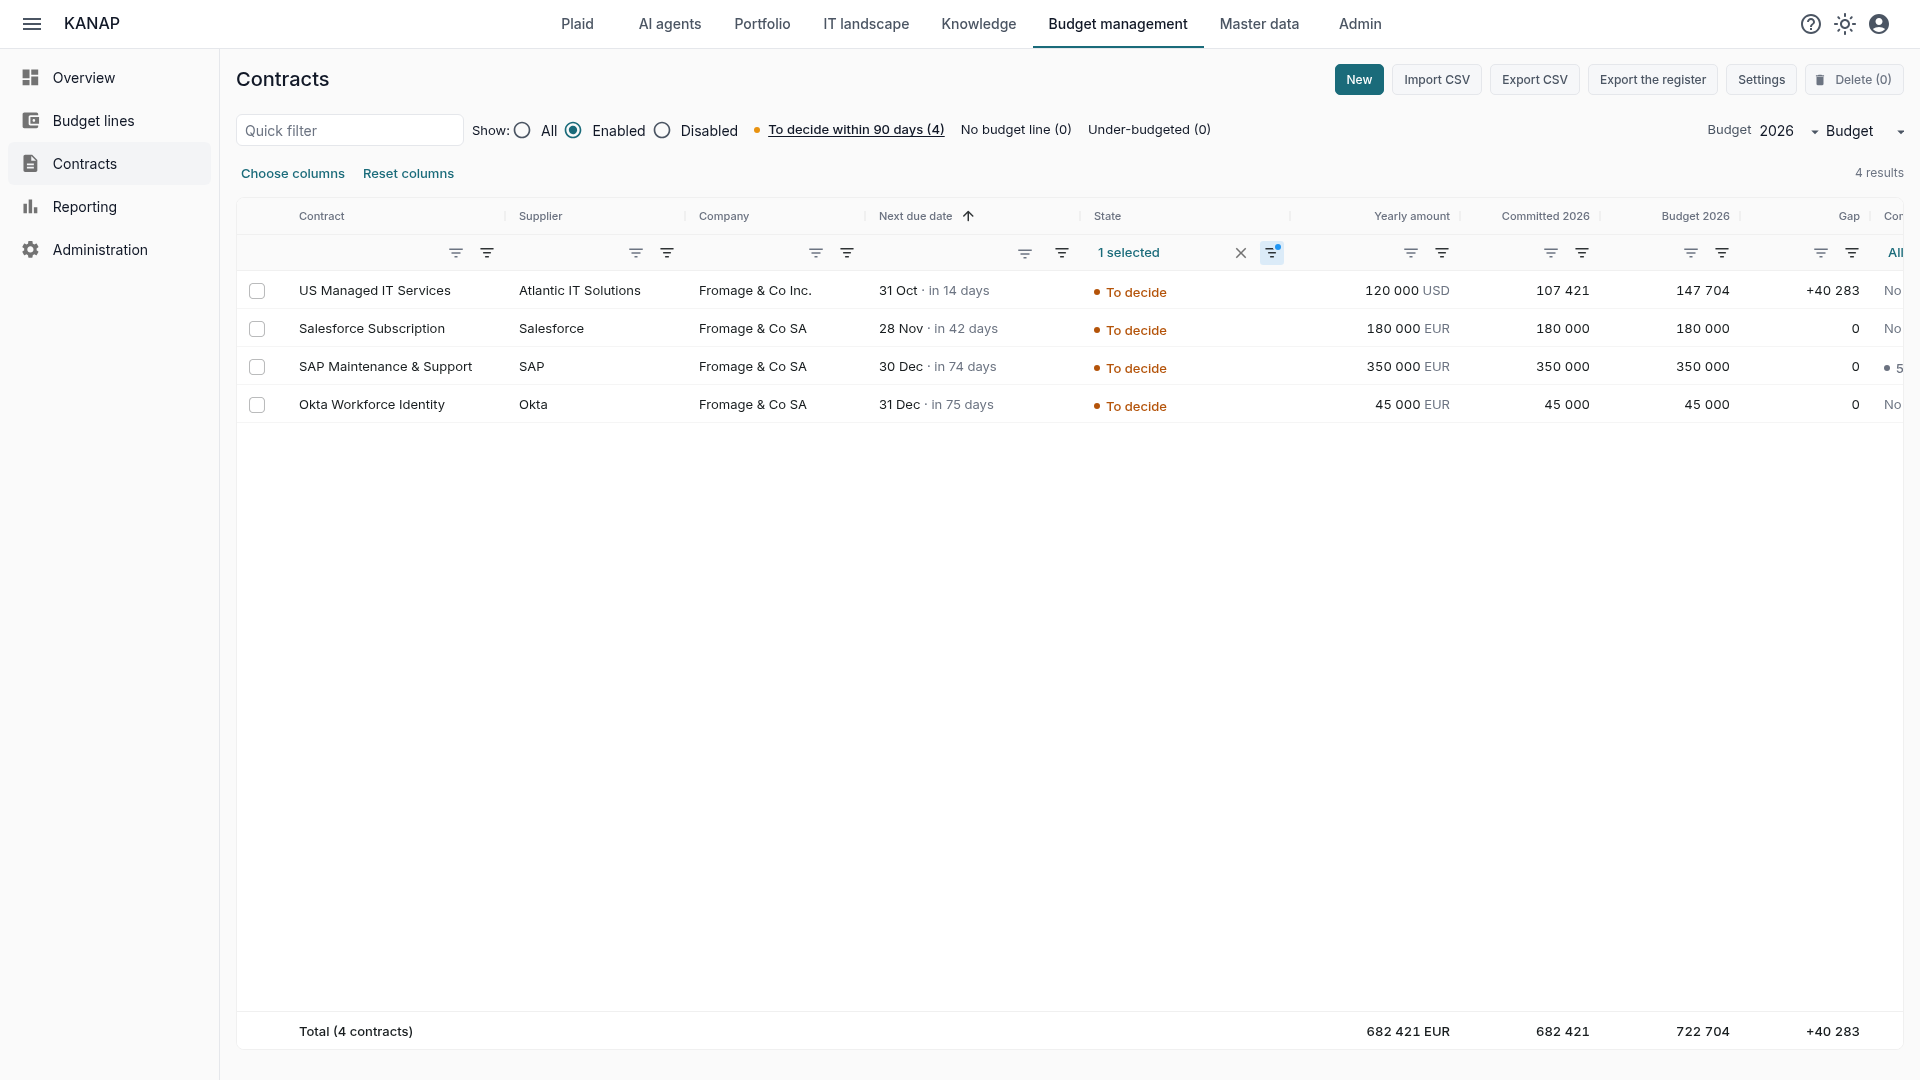This screenshot has width=1920, height=1080.
Task: Focus the Quick filter input field
Action: coord(350,130)
